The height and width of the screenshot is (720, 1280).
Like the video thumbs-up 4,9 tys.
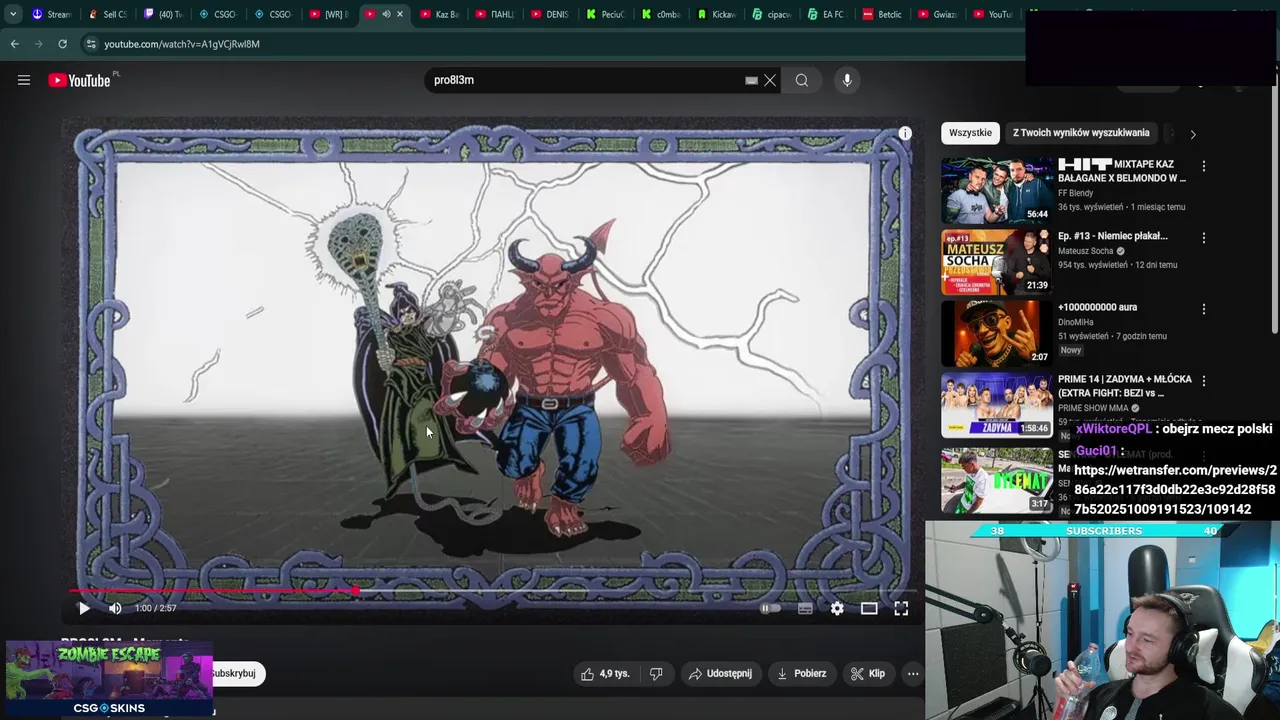pyautogui.click(x=605, y=674)
